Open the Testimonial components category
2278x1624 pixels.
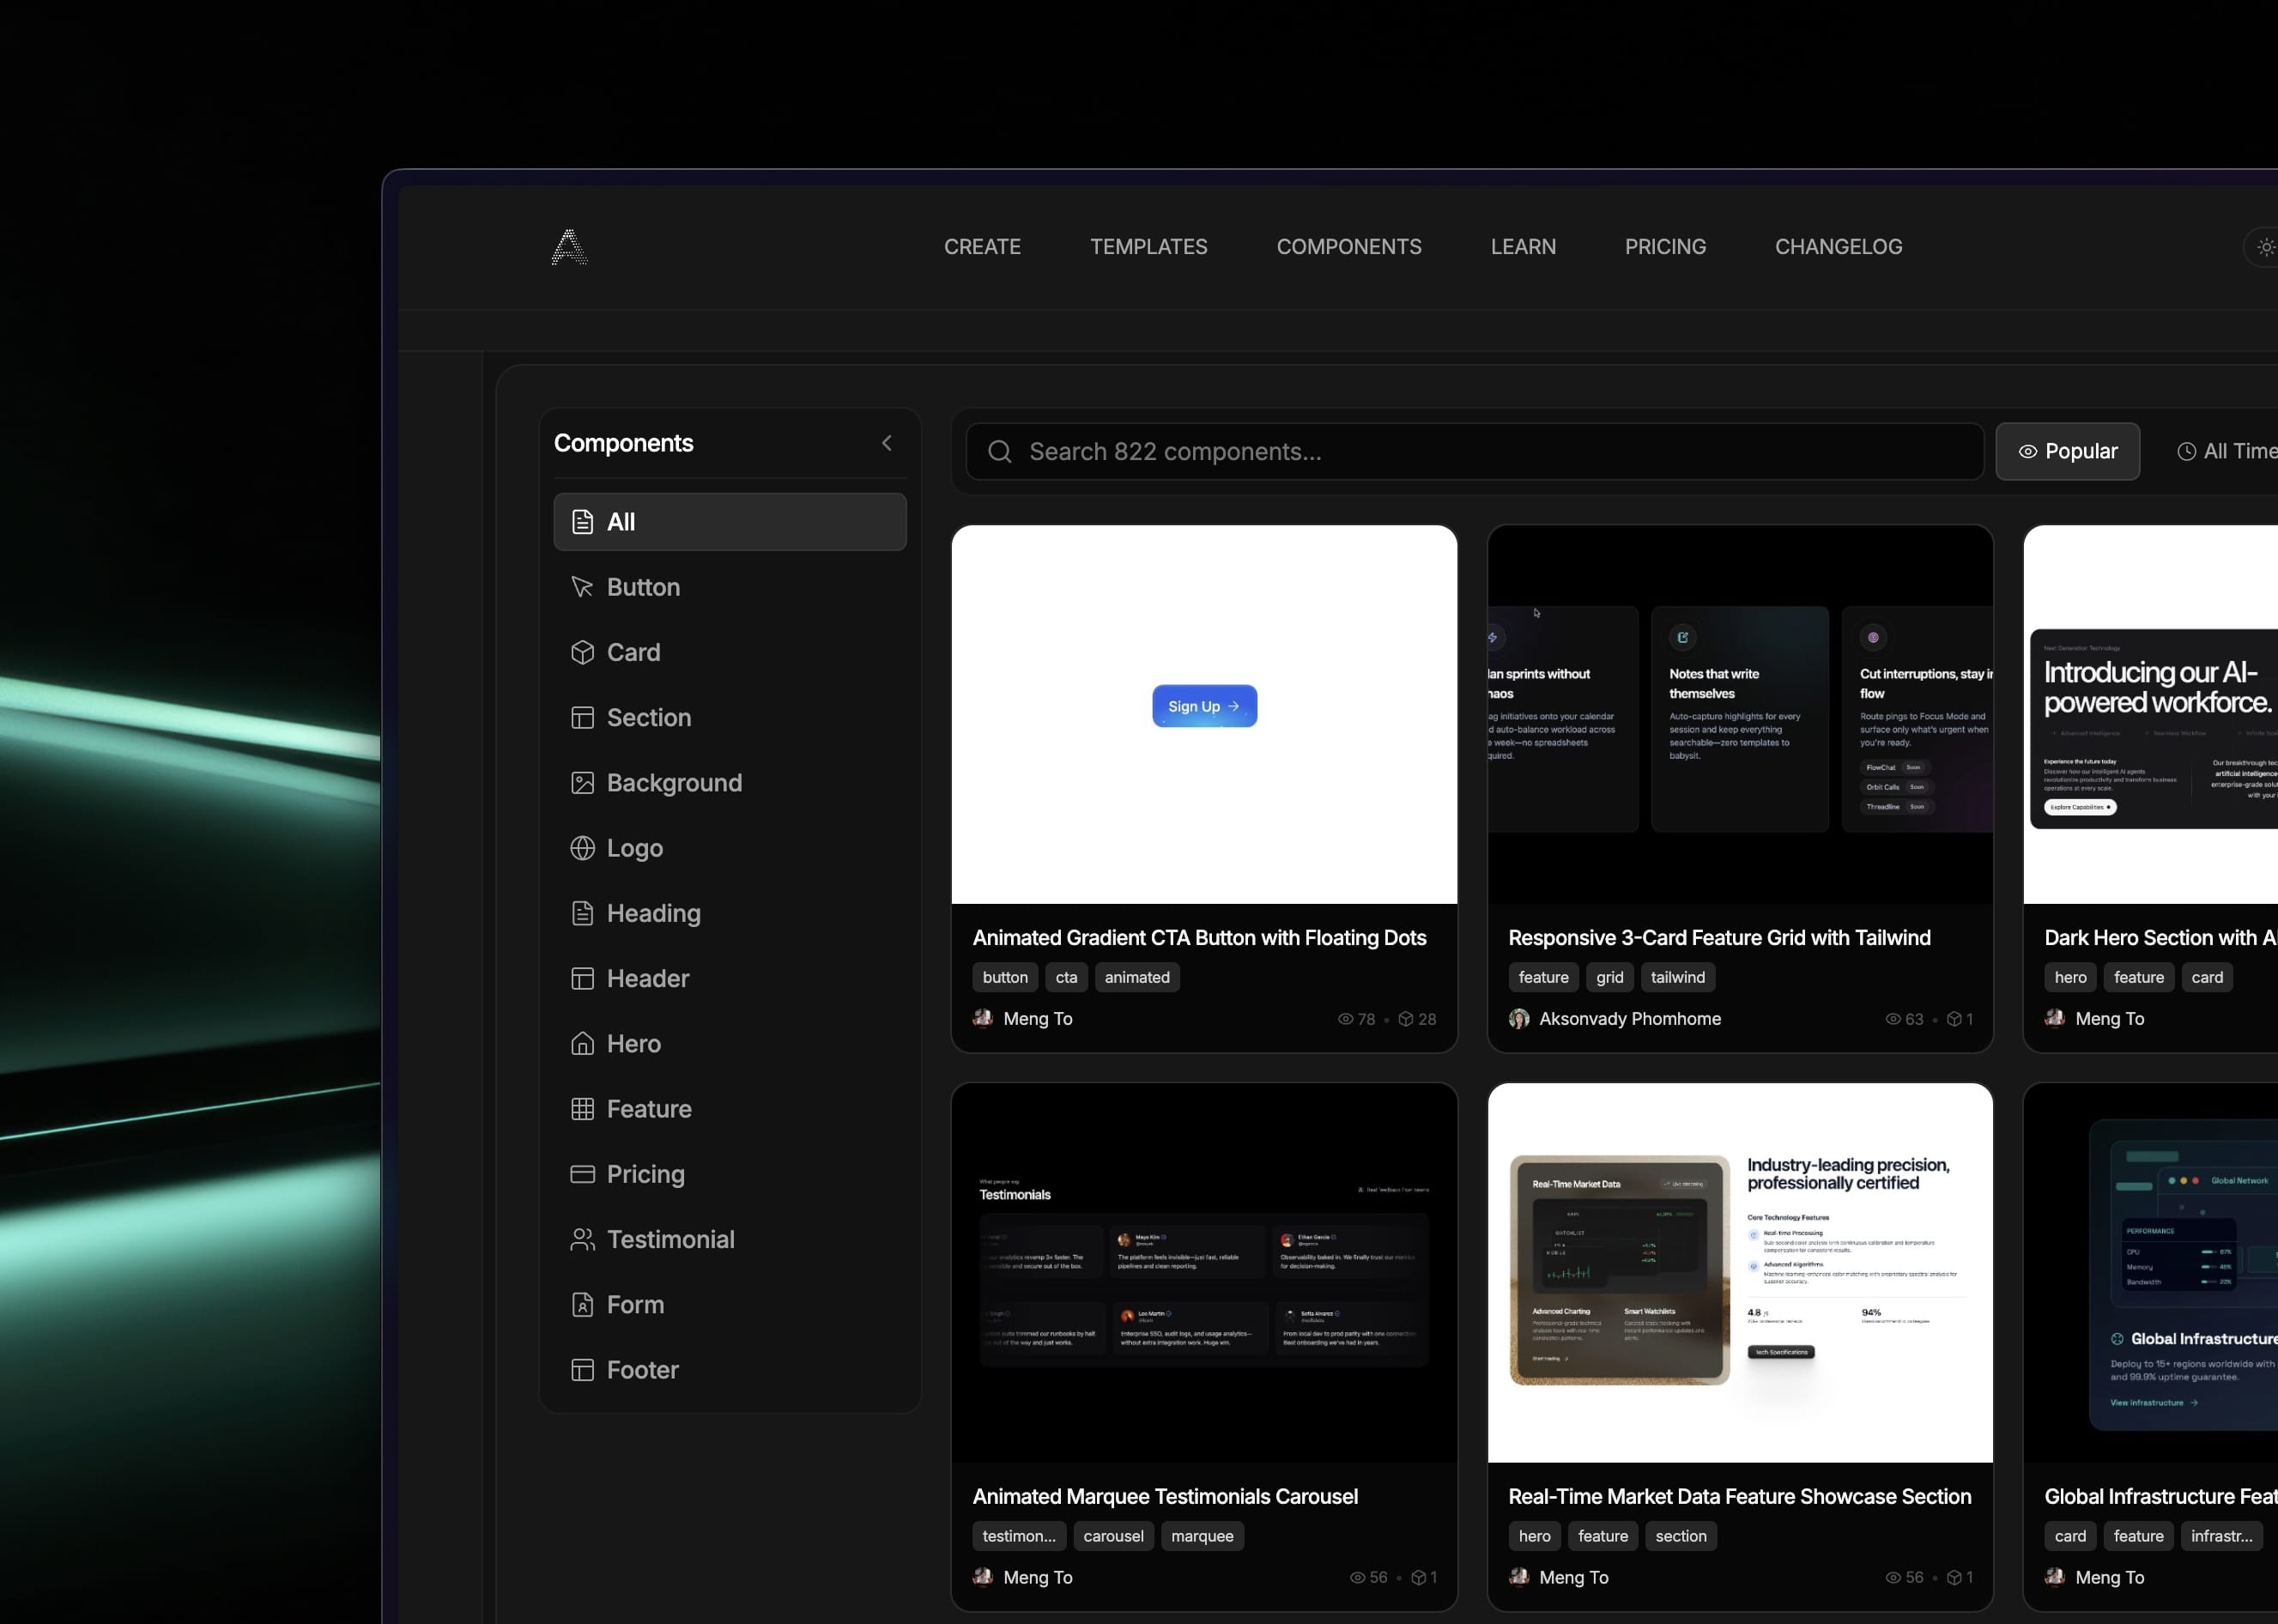click(670, 1239)
